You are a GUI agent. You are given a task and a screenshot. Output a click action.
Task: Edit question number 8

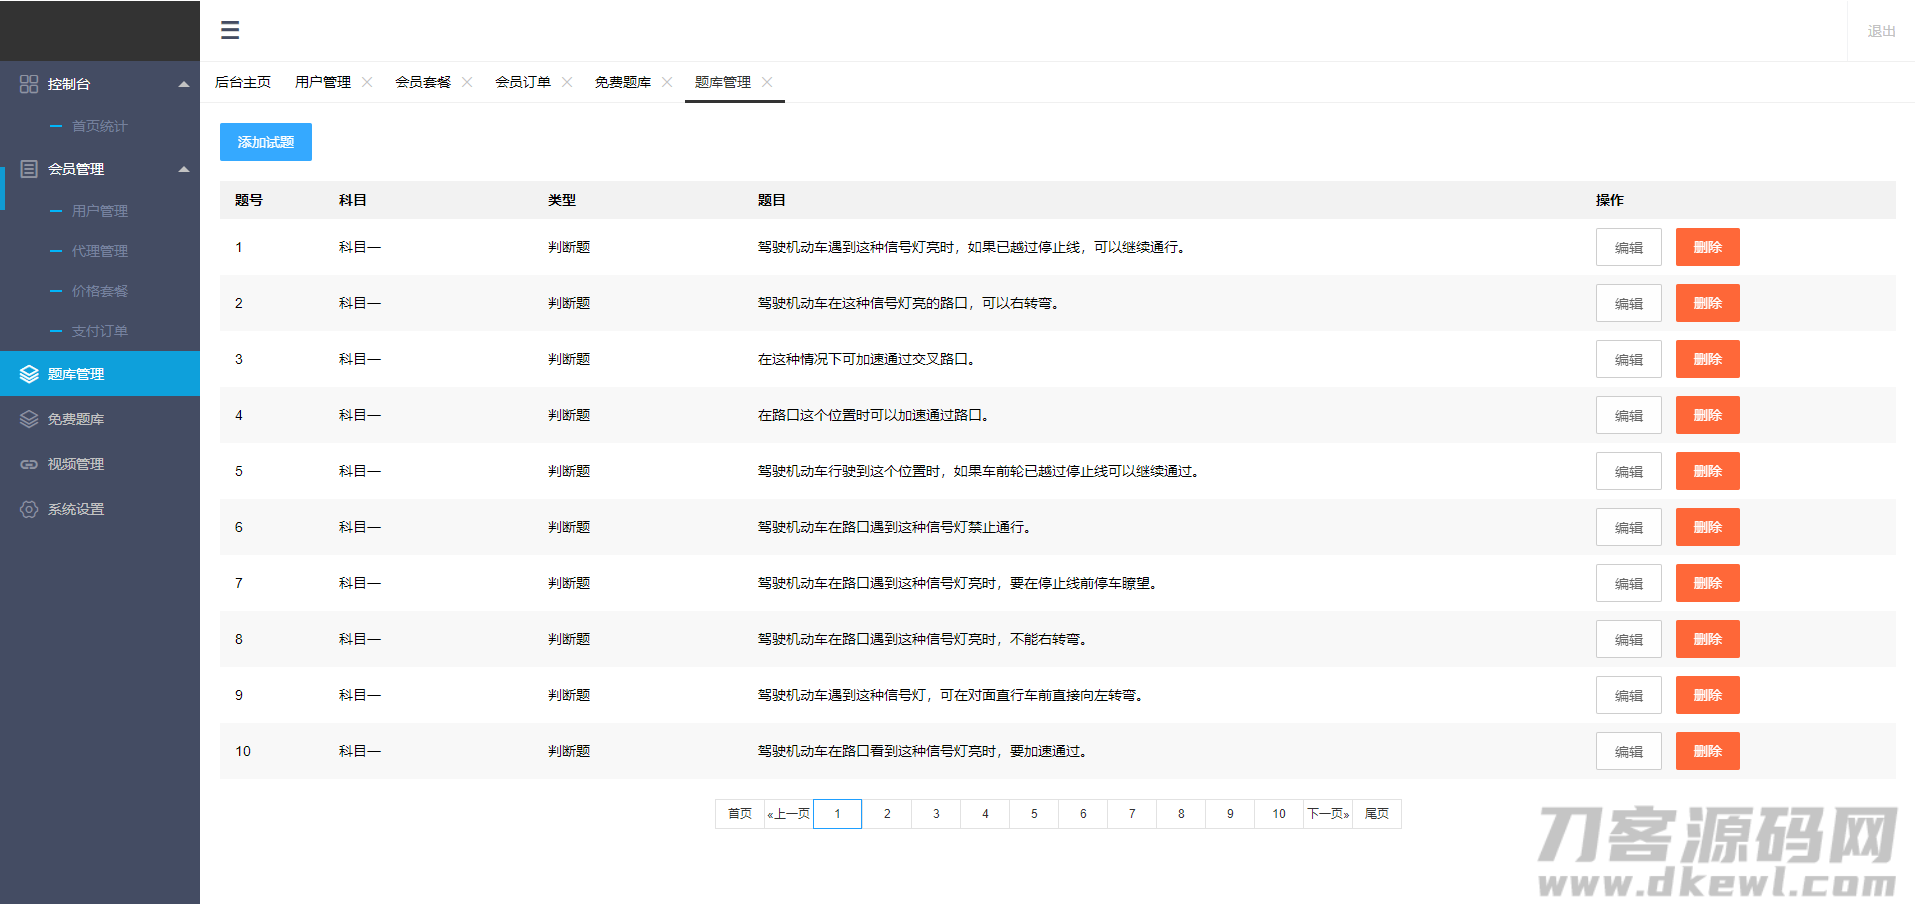tap(1628, 639)
